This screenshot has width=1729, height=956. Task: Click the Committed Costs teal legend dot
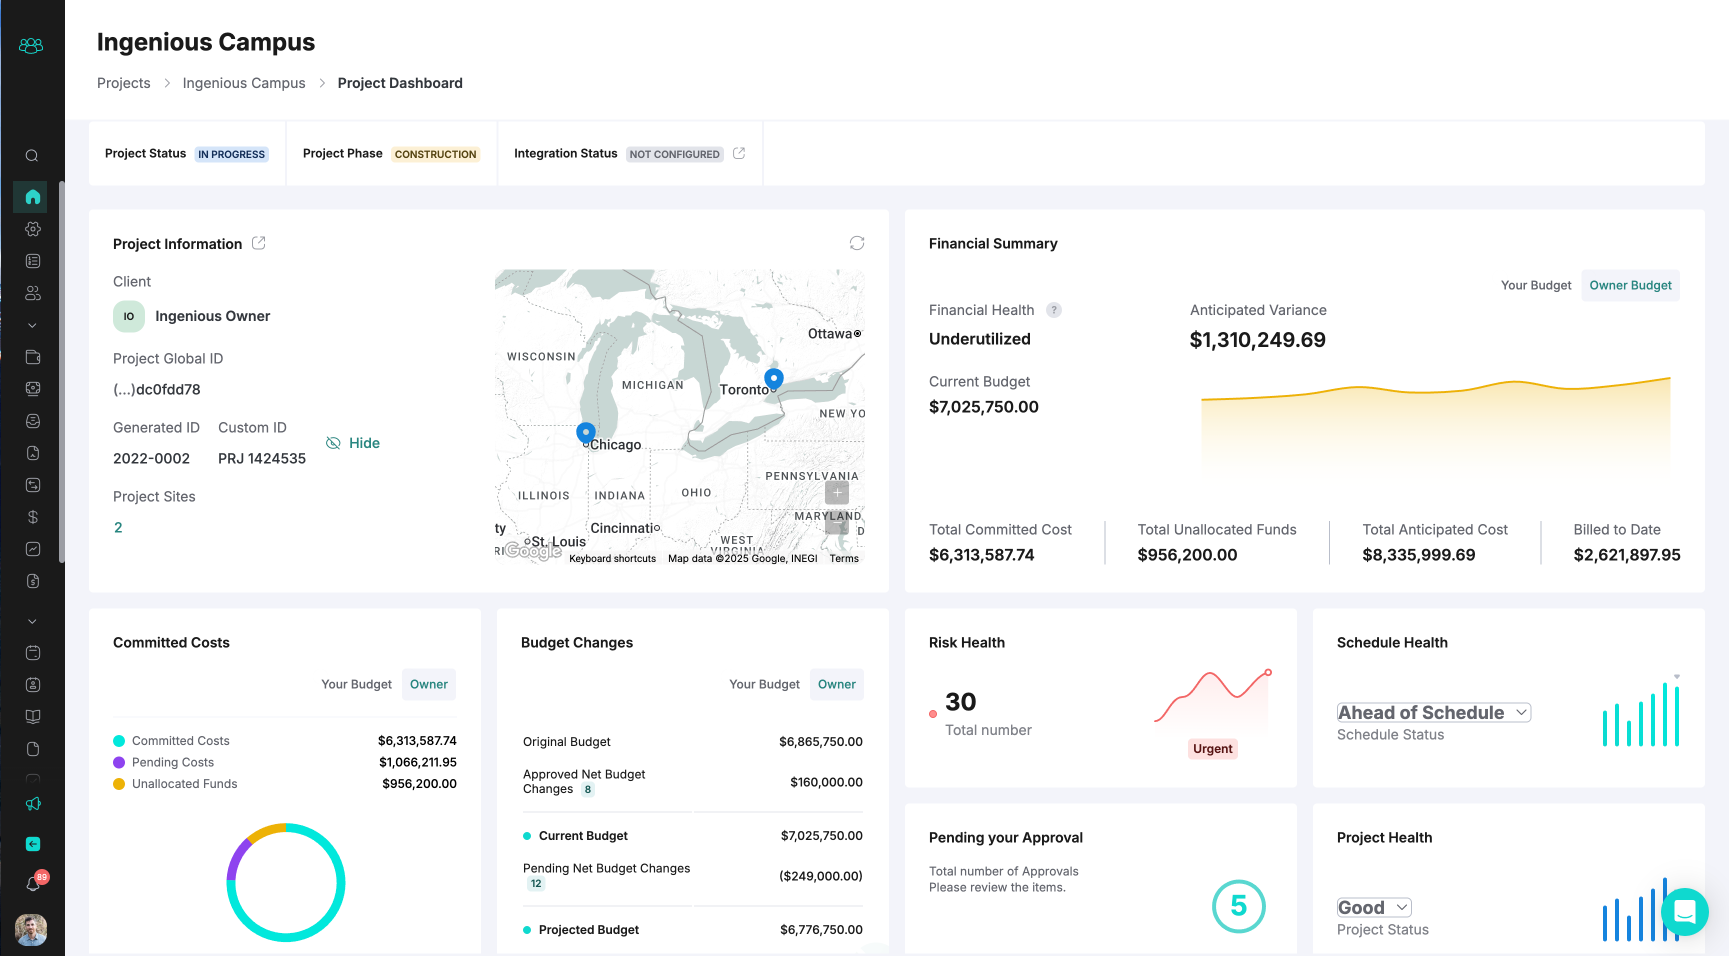point(119,741)
